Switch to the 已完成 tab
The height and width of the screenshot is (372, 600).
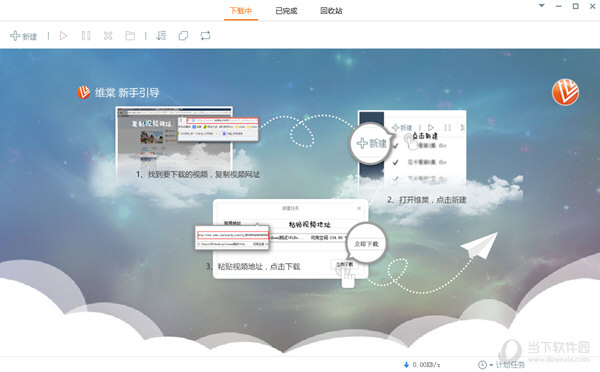(x=286, y=11)
